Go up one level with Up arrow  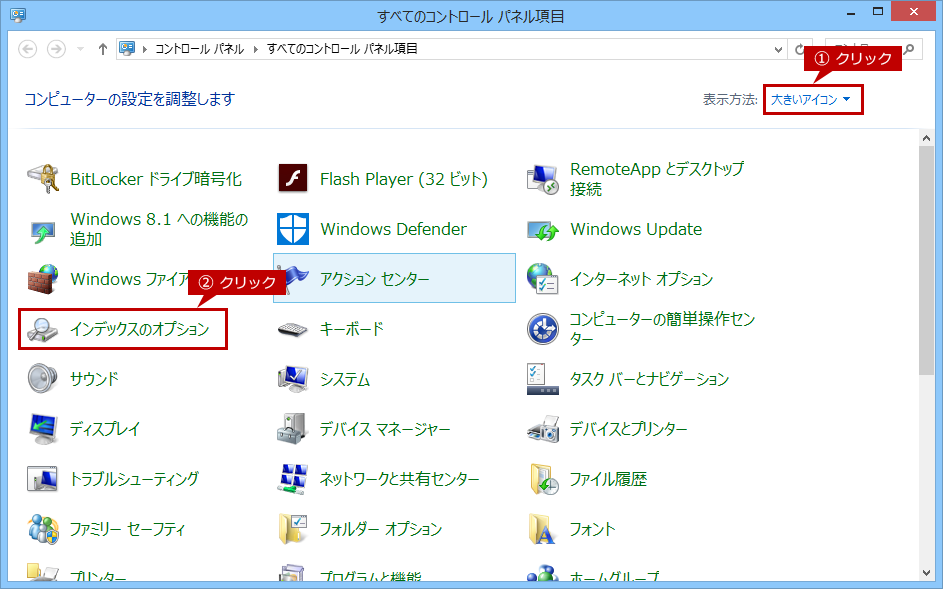pos(103,49)
